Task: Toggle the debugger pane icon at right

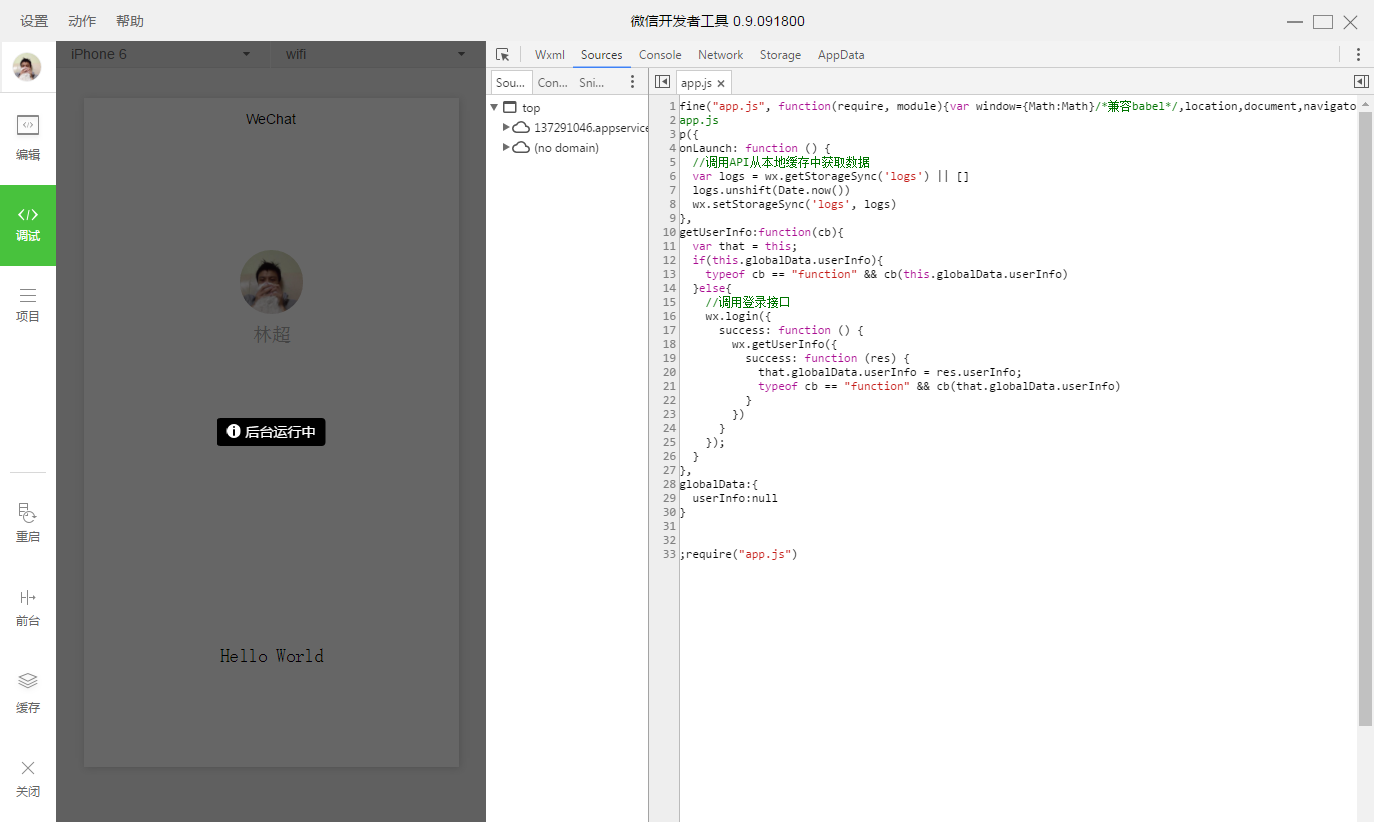Action: 1361,82
